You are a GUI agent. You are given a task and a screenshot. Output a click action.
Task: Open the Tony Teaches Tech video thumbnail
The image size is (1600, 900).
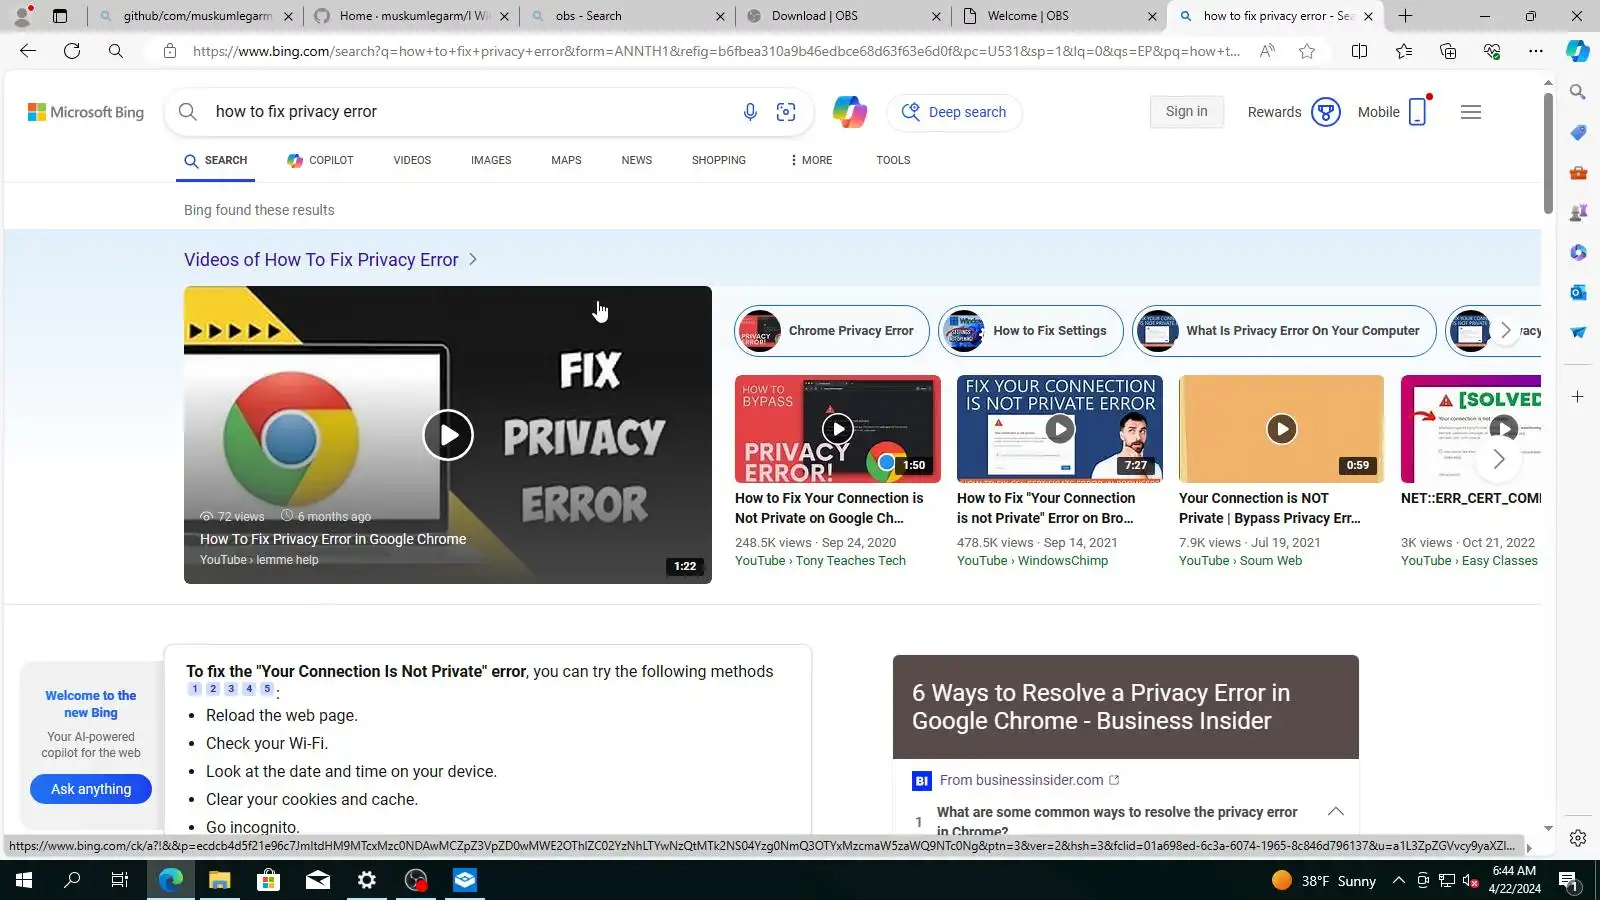click(x=838, y=429)
